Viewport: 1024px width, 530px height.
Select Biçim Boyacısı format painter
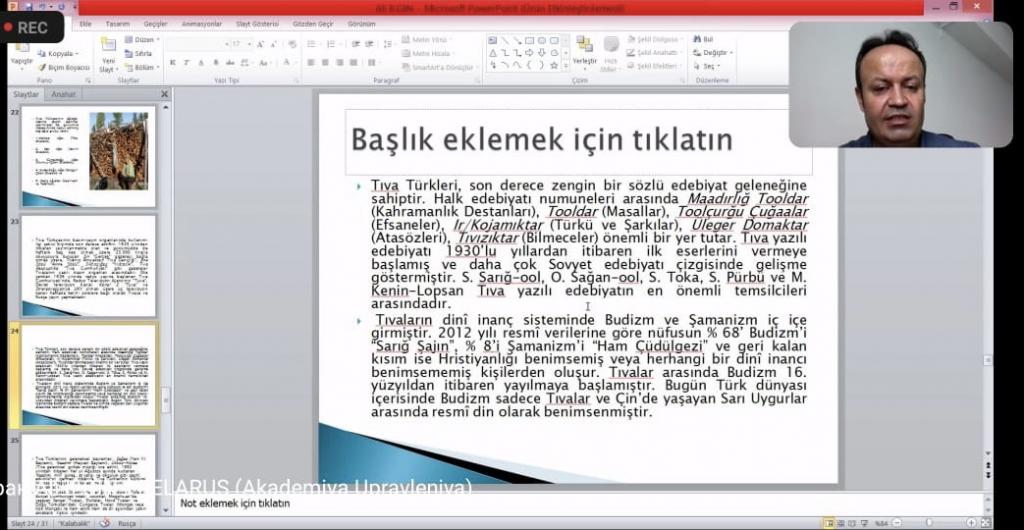[67, 67]
